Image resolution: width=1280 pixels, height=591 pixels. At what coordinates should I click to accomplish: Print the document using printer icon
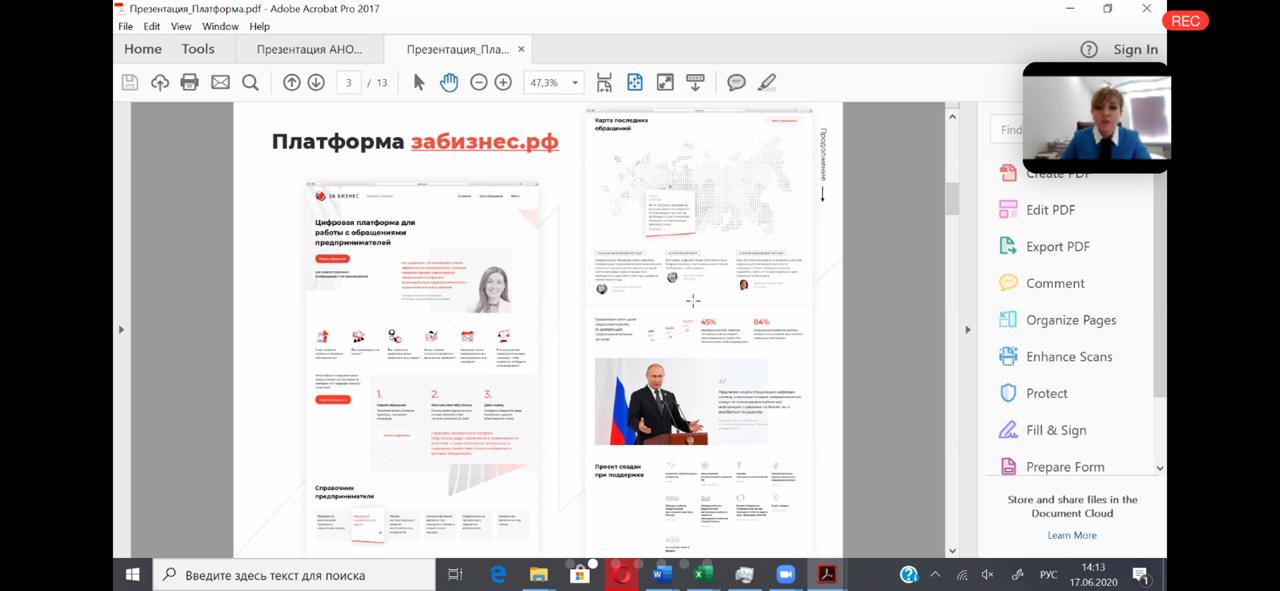[x=190, y=83]
